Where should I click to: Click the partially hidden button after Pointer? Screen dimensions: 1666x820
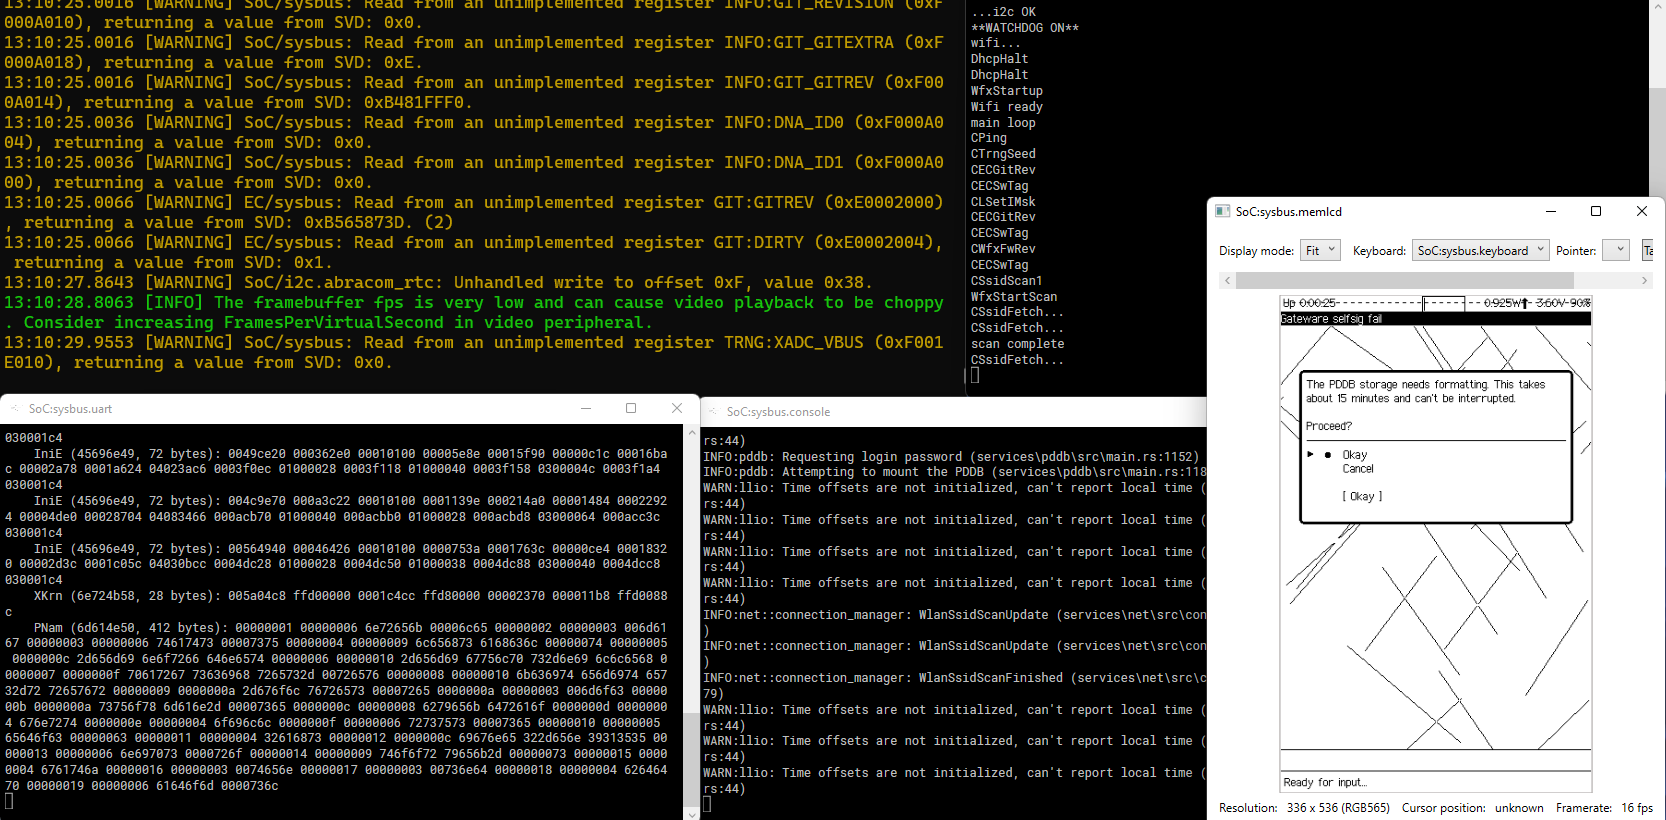[1648, 250]
